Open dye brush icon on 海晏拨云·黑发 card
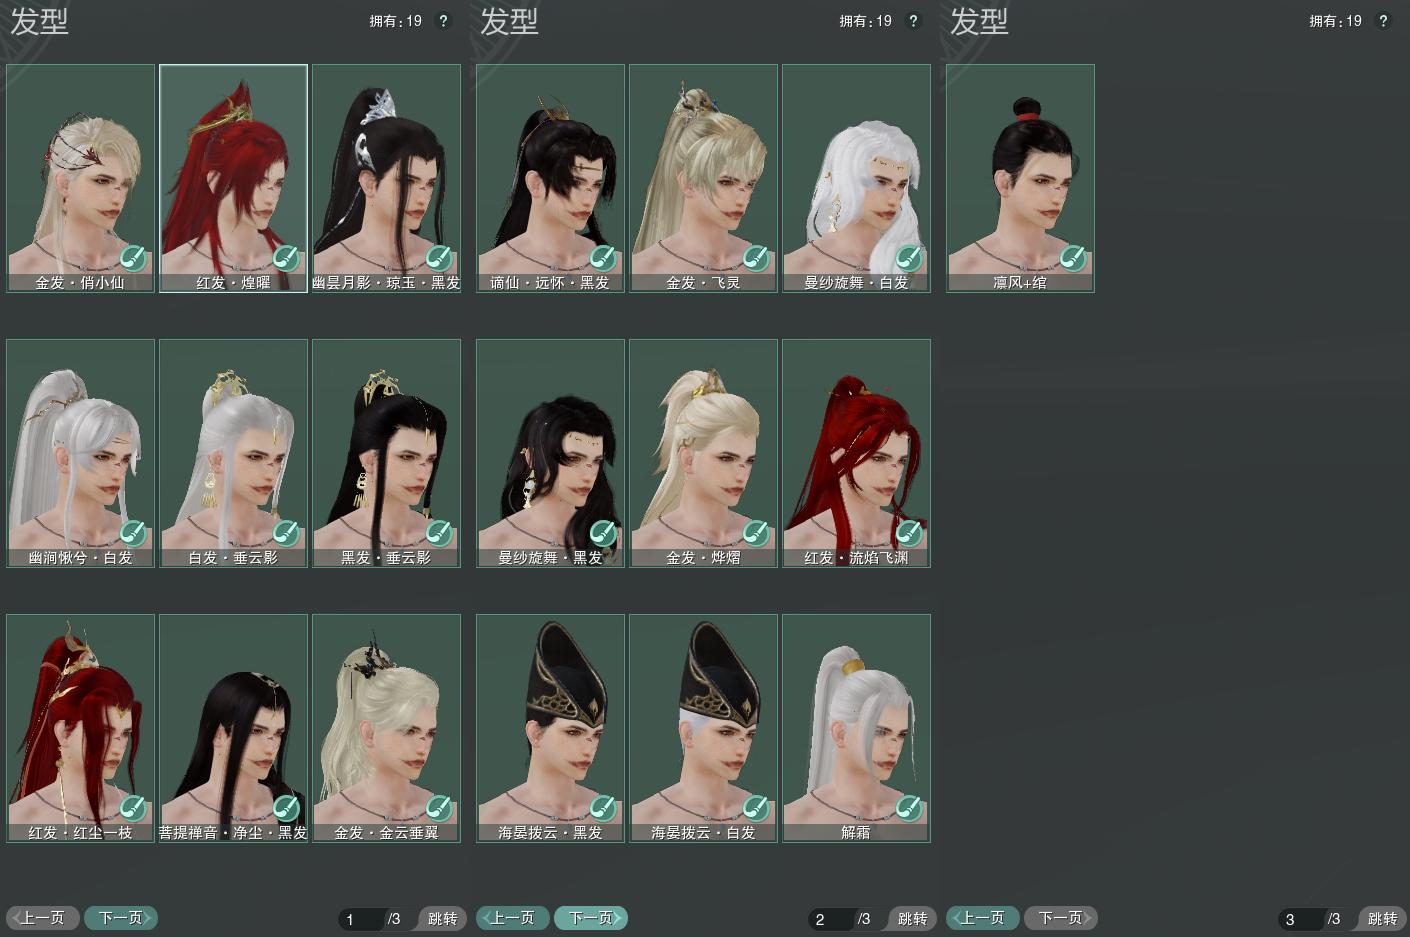Viewport: 1410px width, 937px height. [602, 809]
